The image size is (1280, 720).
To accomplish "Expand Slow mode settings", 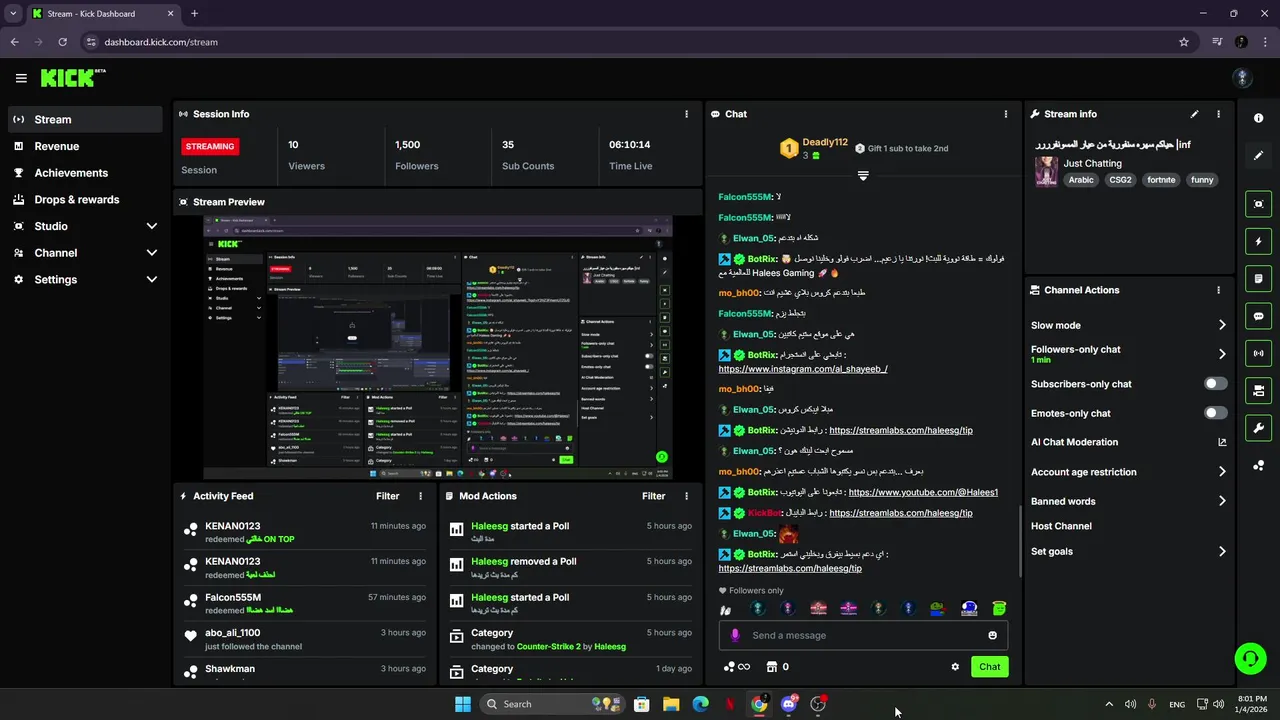I will coord(1222,325).
